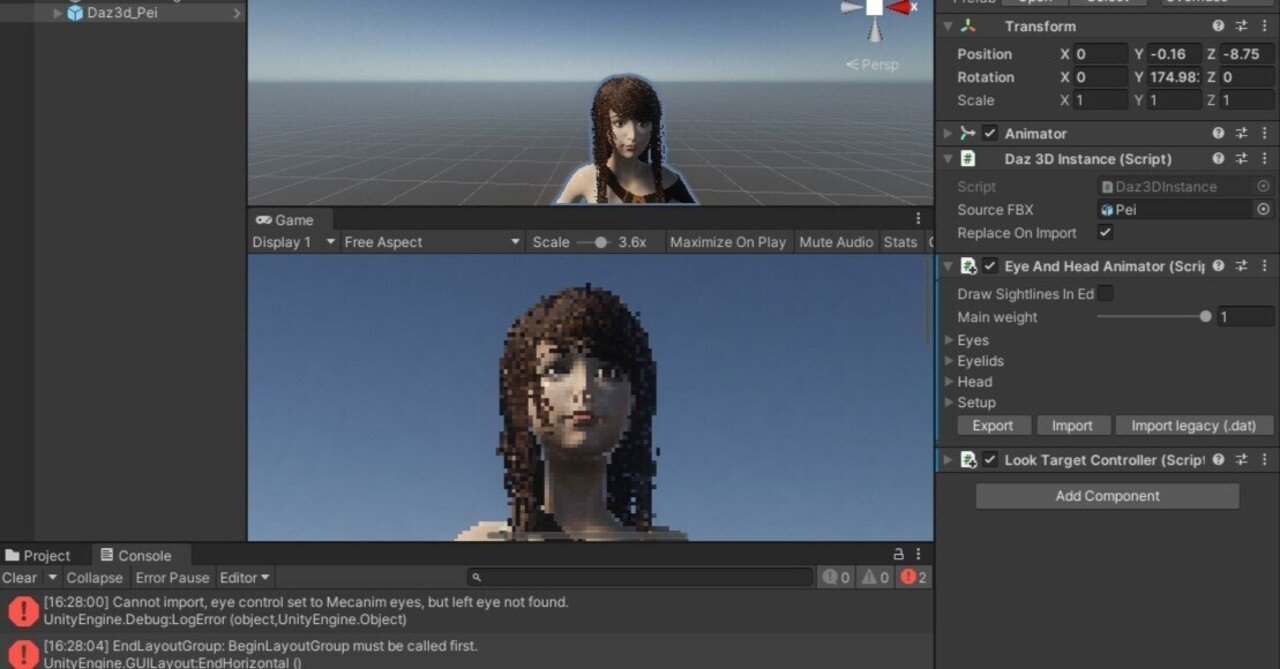Viewport: 1280px width, 669px height.
Task: Click the Eye And Head Animator presets icon
Action: [1241, 266]
